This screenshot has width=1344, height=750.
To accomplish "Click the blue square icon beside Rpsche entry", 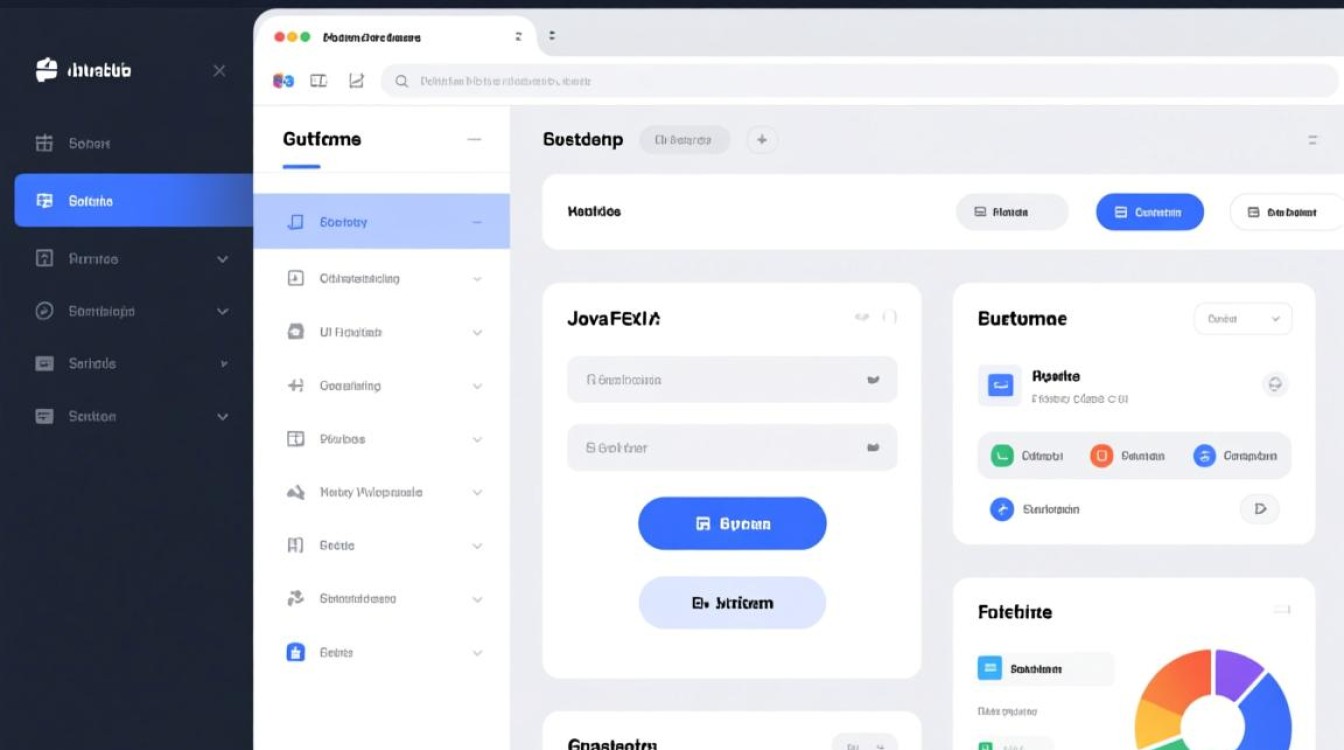I will (x=1000, y=384).
